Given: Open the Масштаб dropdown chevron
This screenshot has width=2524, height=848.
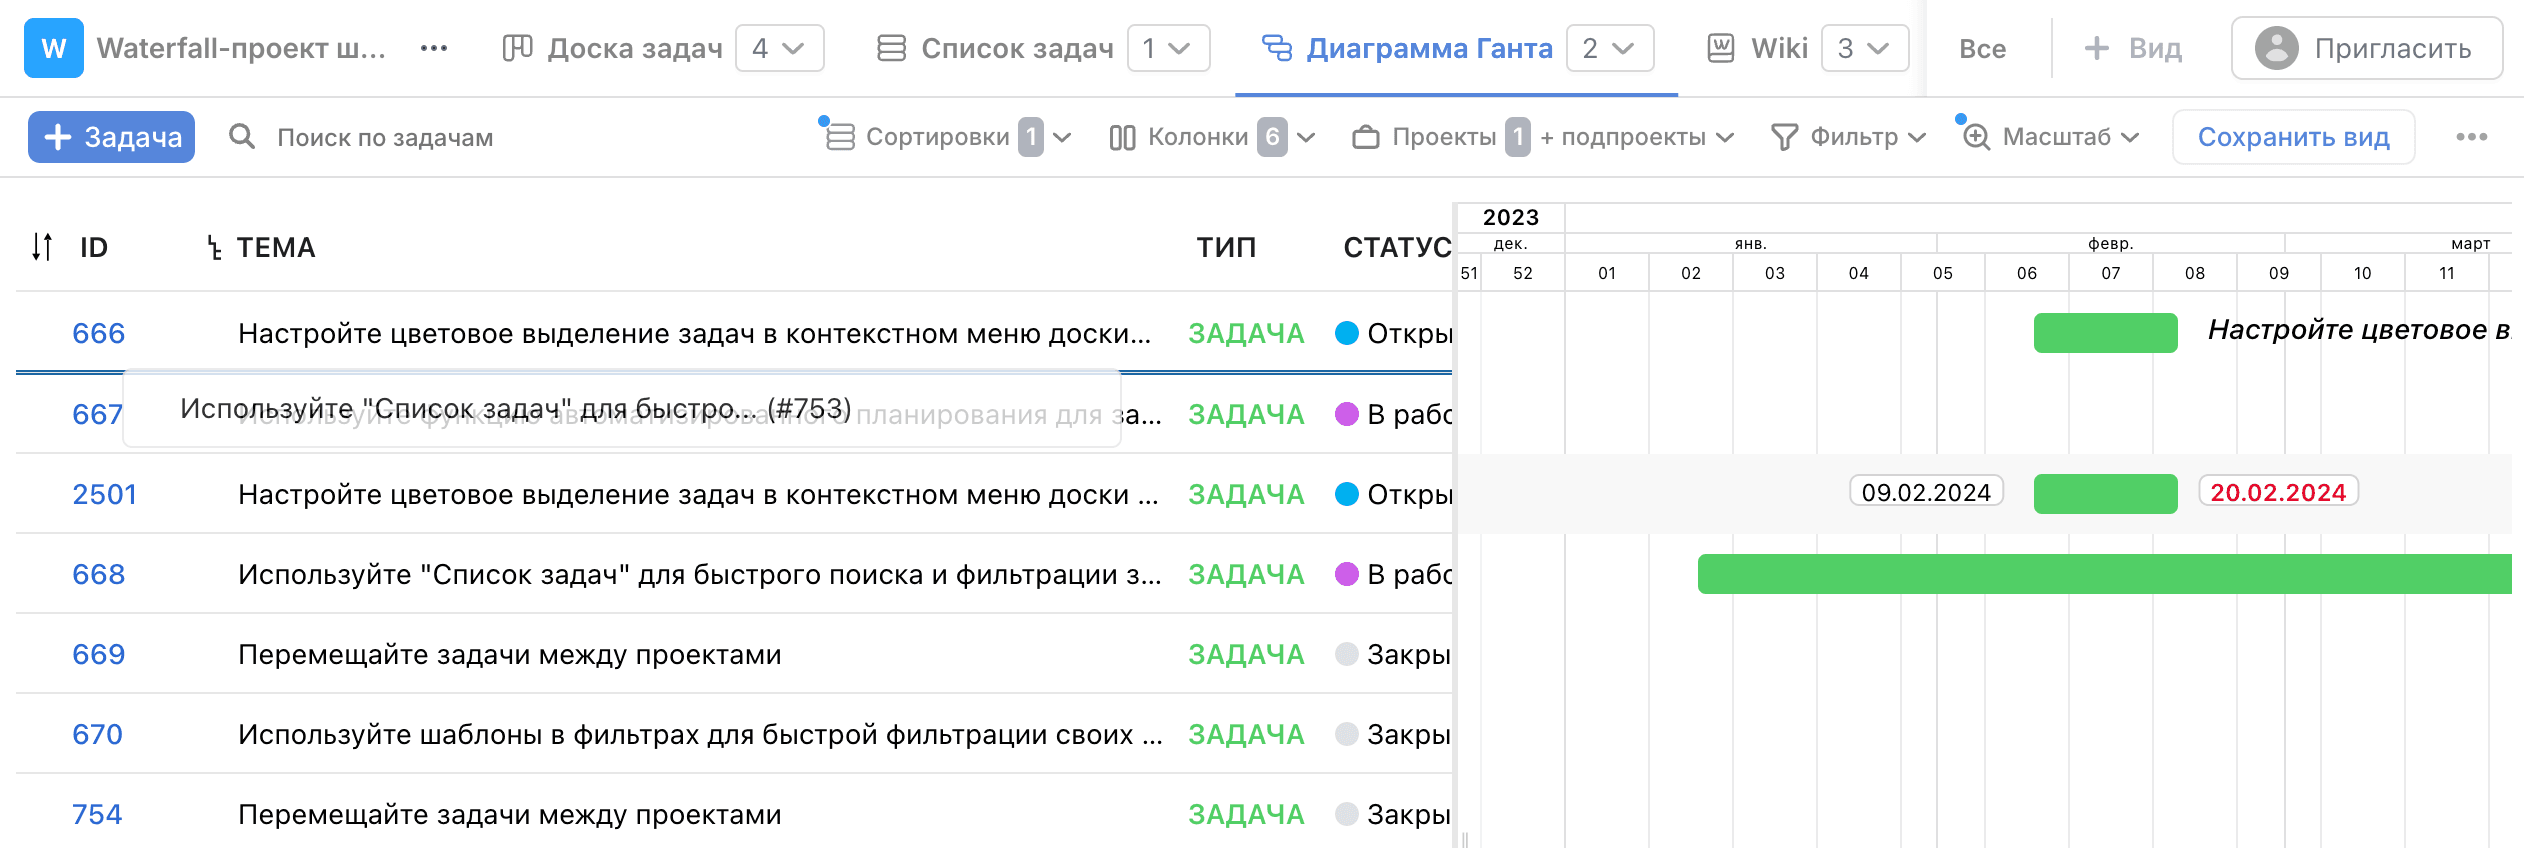Looking at the screenshot, I should click(2130, 137).
